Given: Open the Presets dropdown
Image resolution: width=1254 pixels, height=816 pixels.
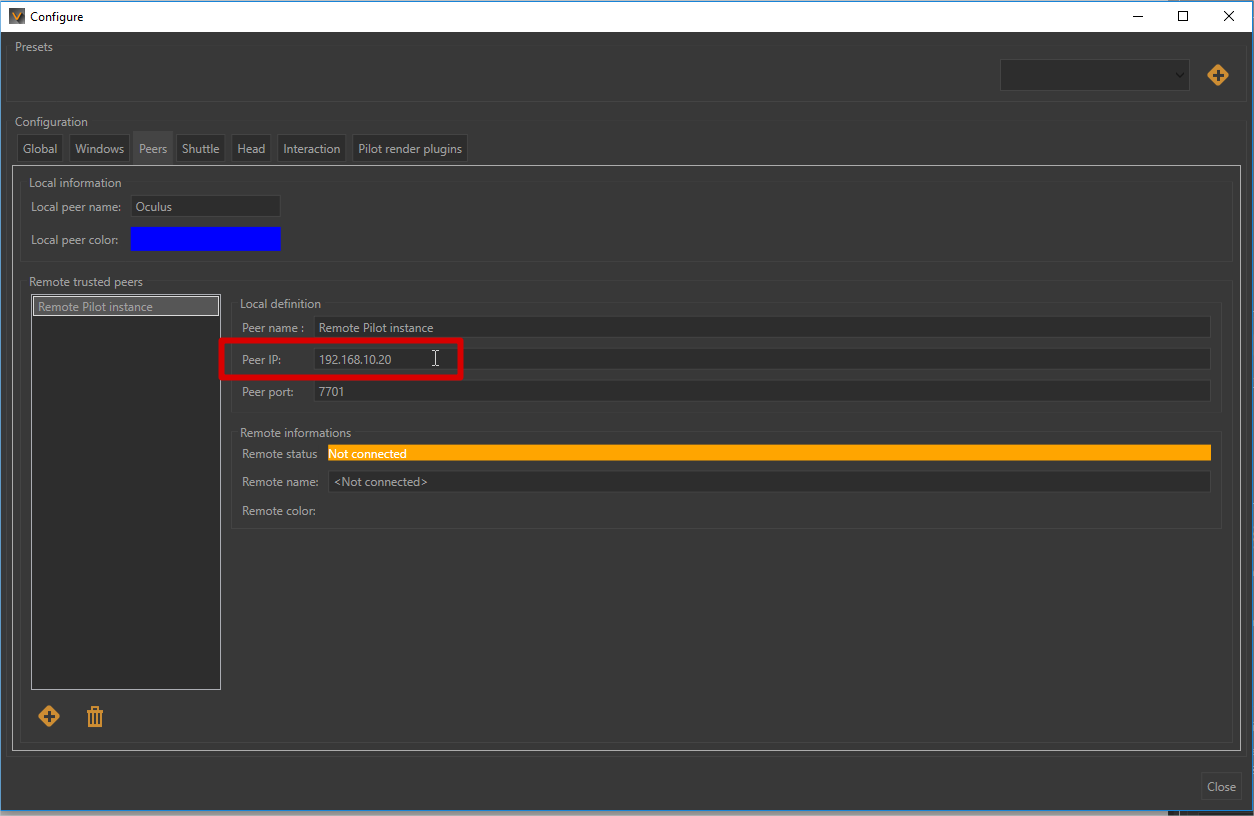Looking at the screenshot, I should point(1094,75).
